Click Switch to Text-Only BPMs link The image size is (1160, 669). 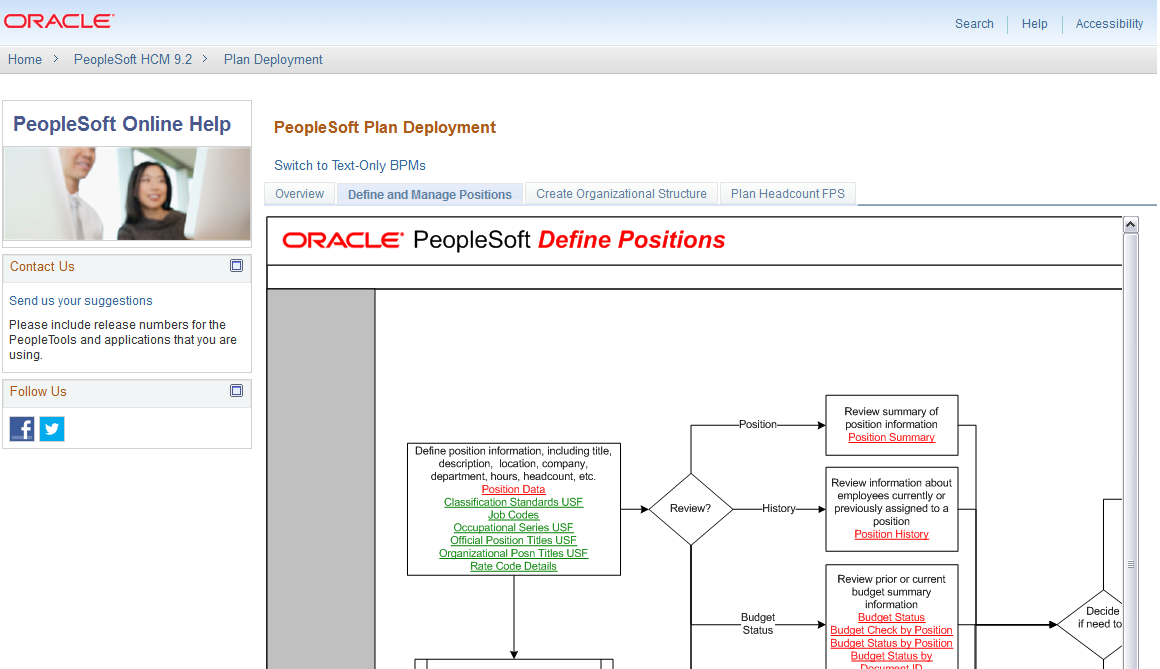[350, 166]
